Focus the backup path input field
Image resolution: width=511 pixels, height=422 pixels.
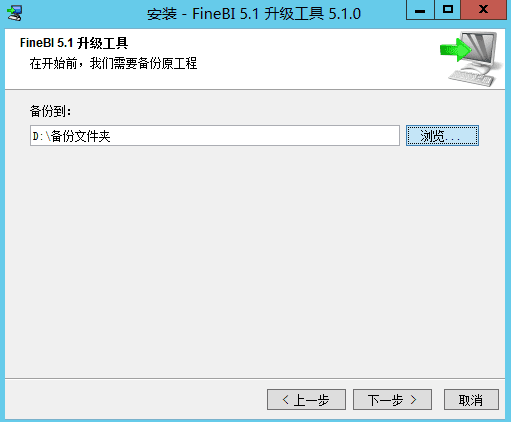click(x=215, y=136)
